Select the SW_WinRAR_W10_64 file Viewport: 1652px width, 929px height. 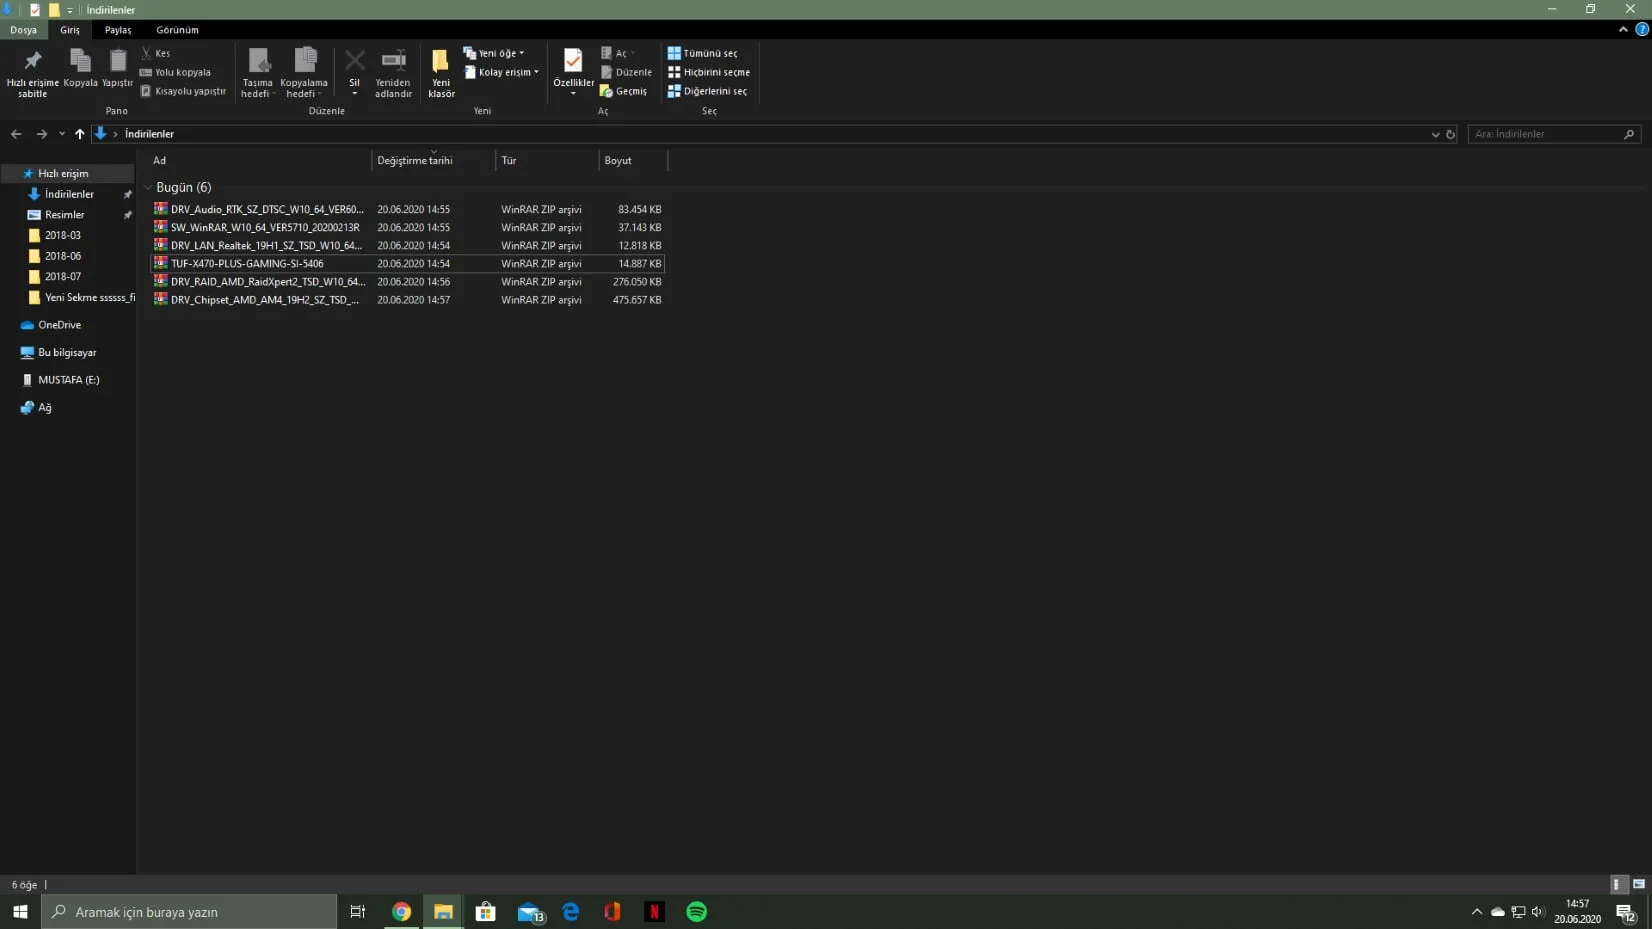[x=407, y=228]
